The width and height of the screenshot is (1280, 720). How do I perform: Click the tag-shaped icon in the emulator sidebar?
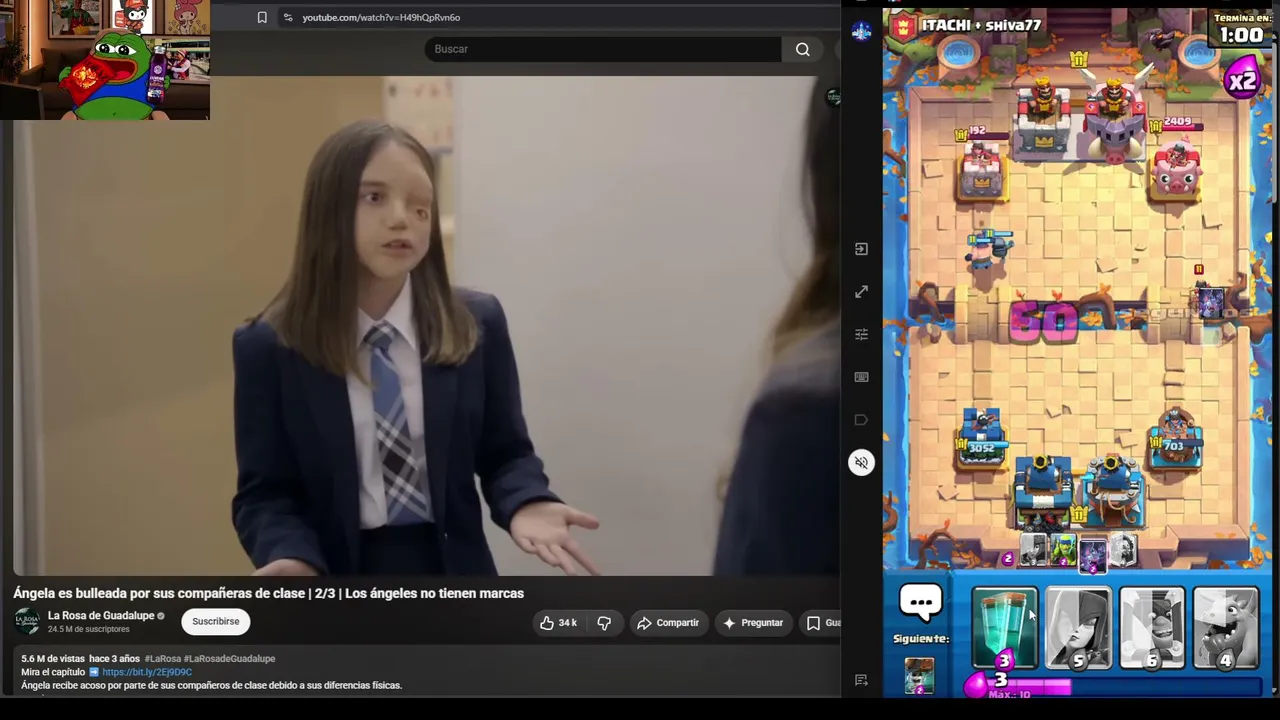861,420
